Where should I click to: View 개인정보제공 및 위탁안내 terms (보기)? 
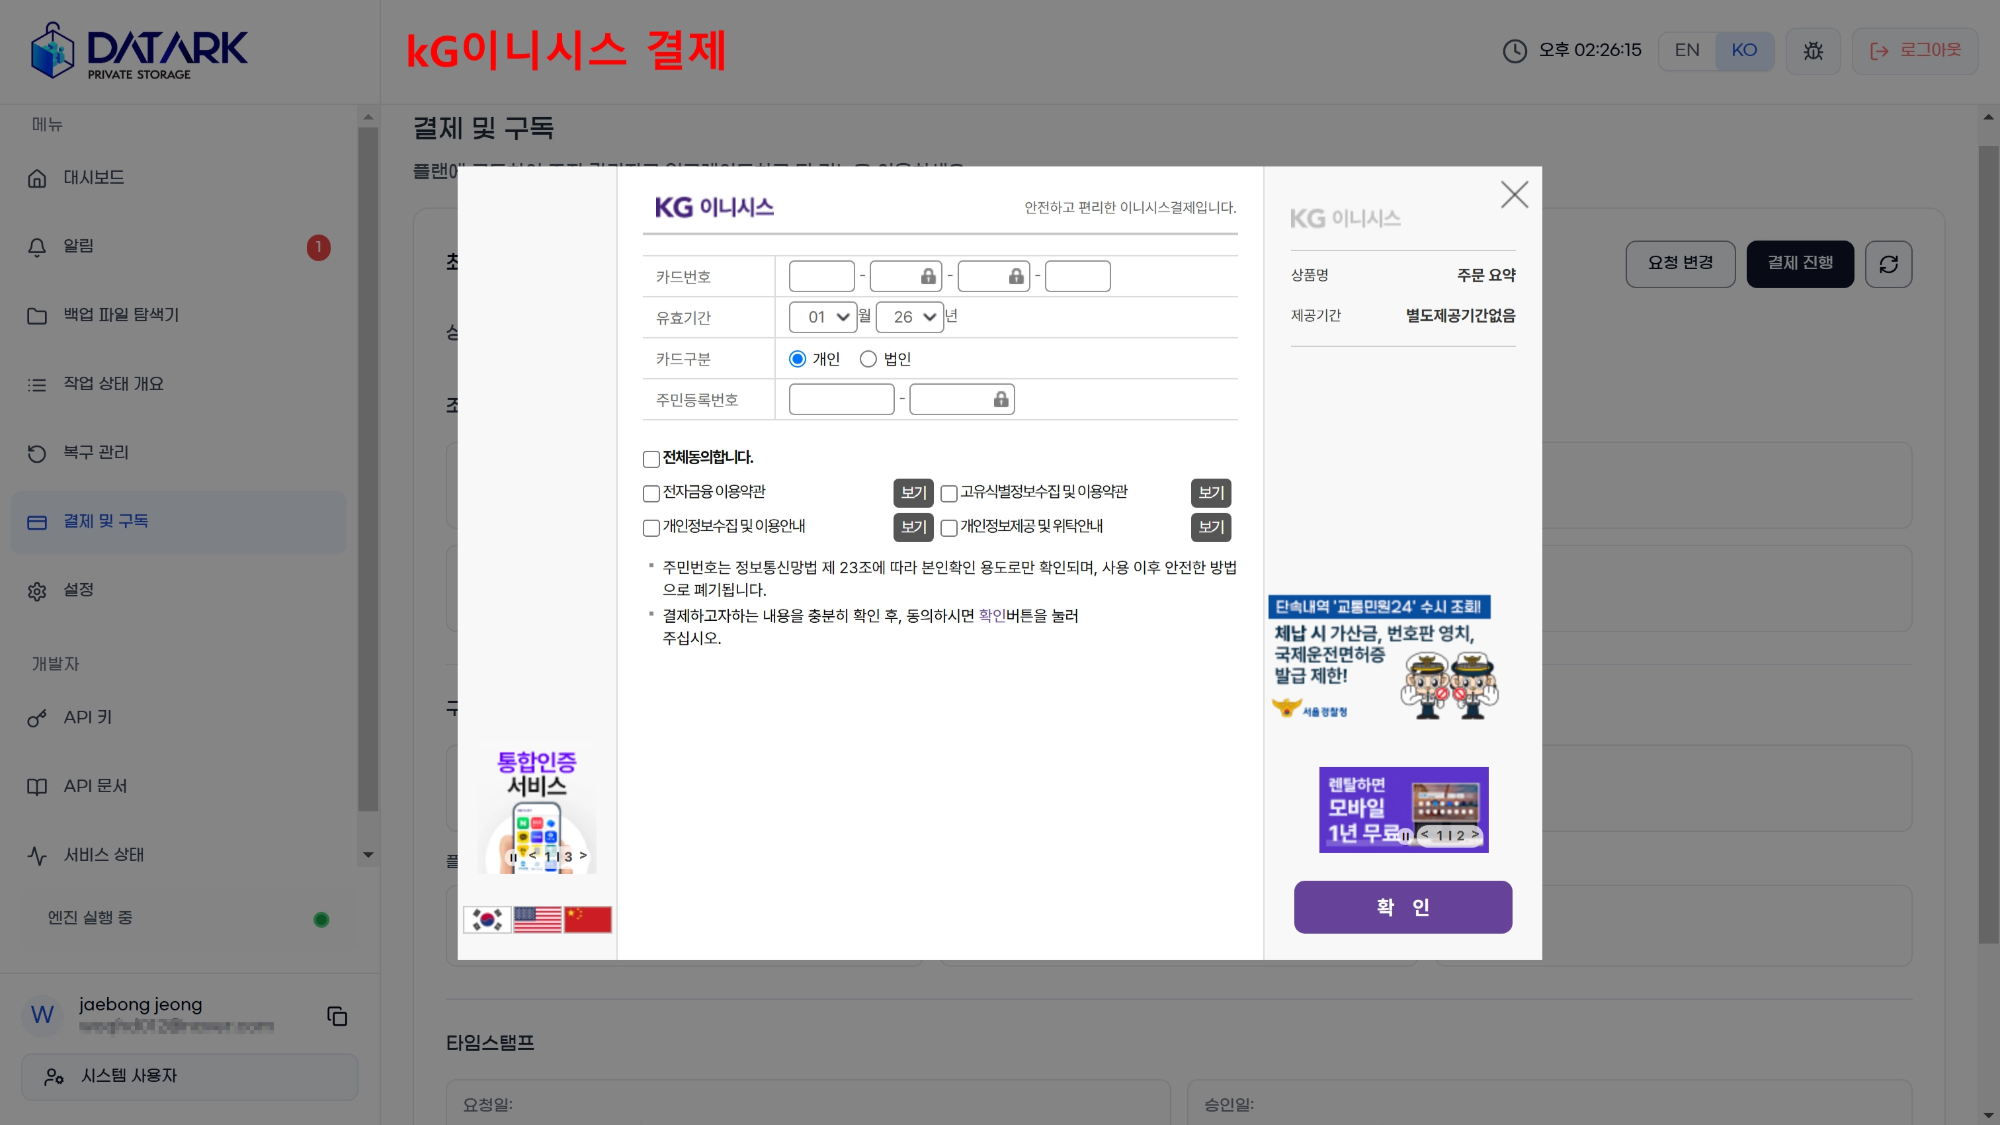(1211, 527)
